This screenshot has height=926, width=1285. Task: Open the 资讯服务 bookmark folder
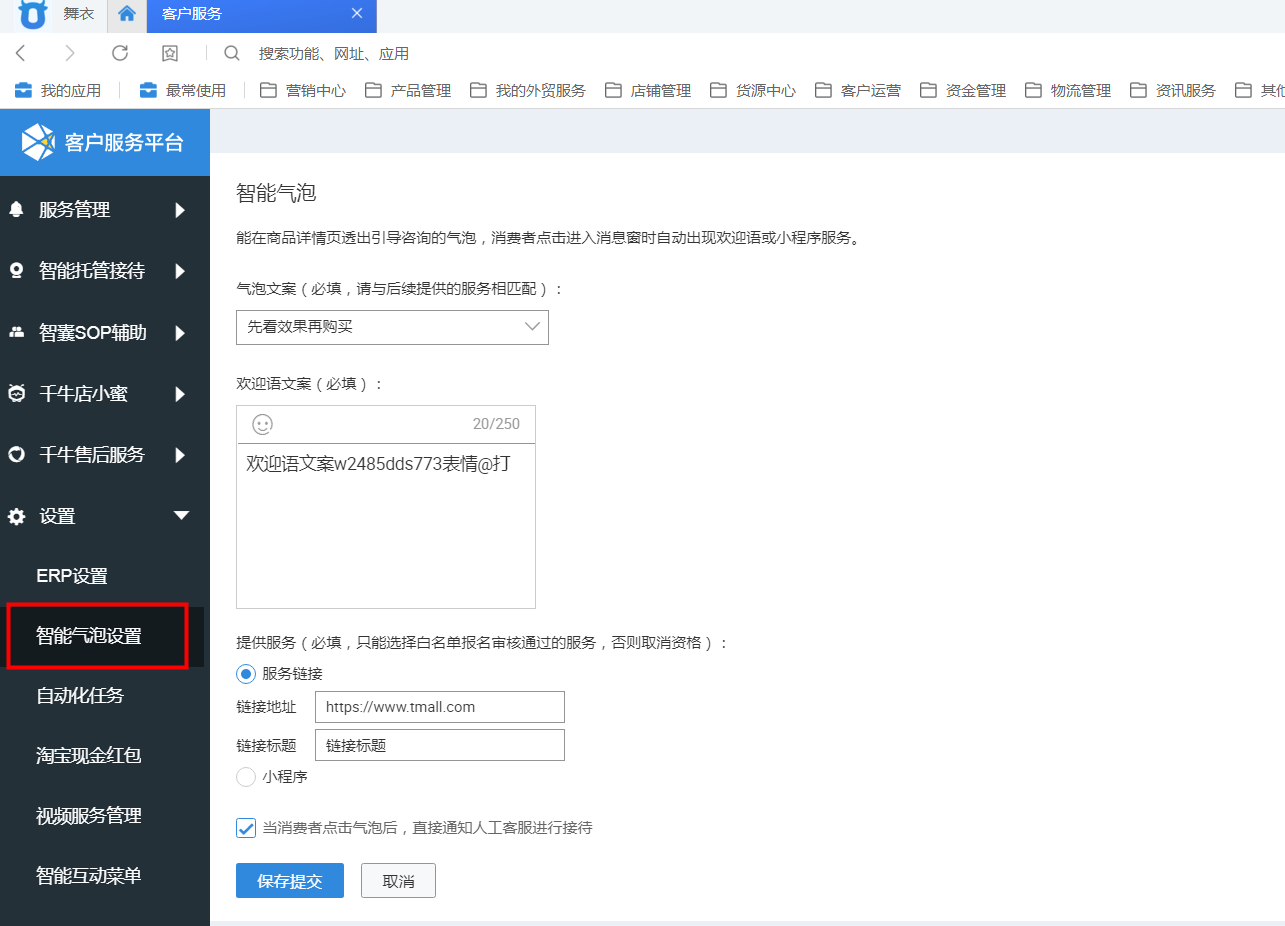click(1173, 90)
